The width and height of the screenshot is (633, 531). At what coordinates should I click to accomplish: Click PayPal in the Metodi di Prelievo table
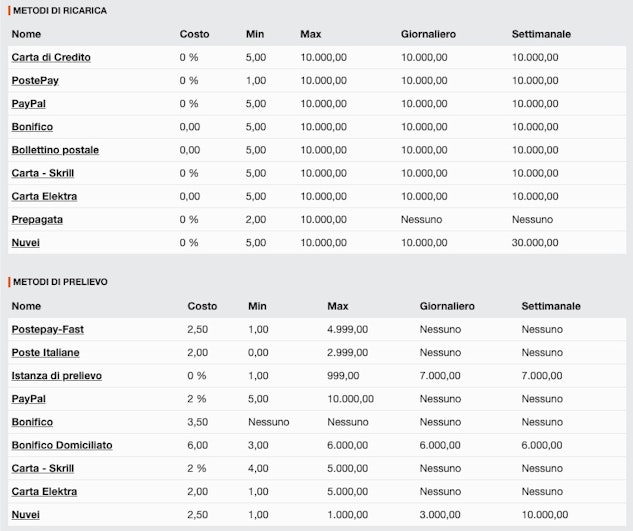[29, 398]
